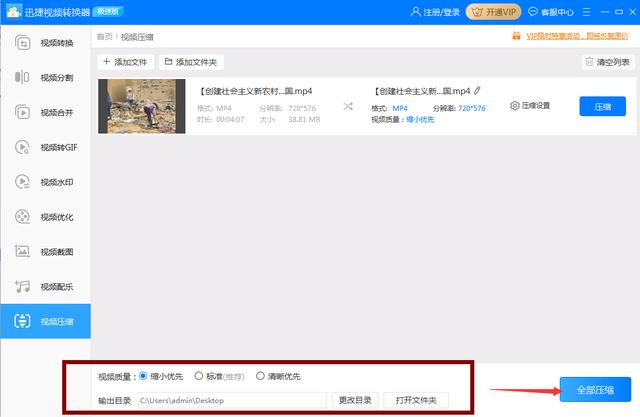Click the blue 全部压缩 button
The height and width of the screenshot is (417, 640).
[595, 389]
